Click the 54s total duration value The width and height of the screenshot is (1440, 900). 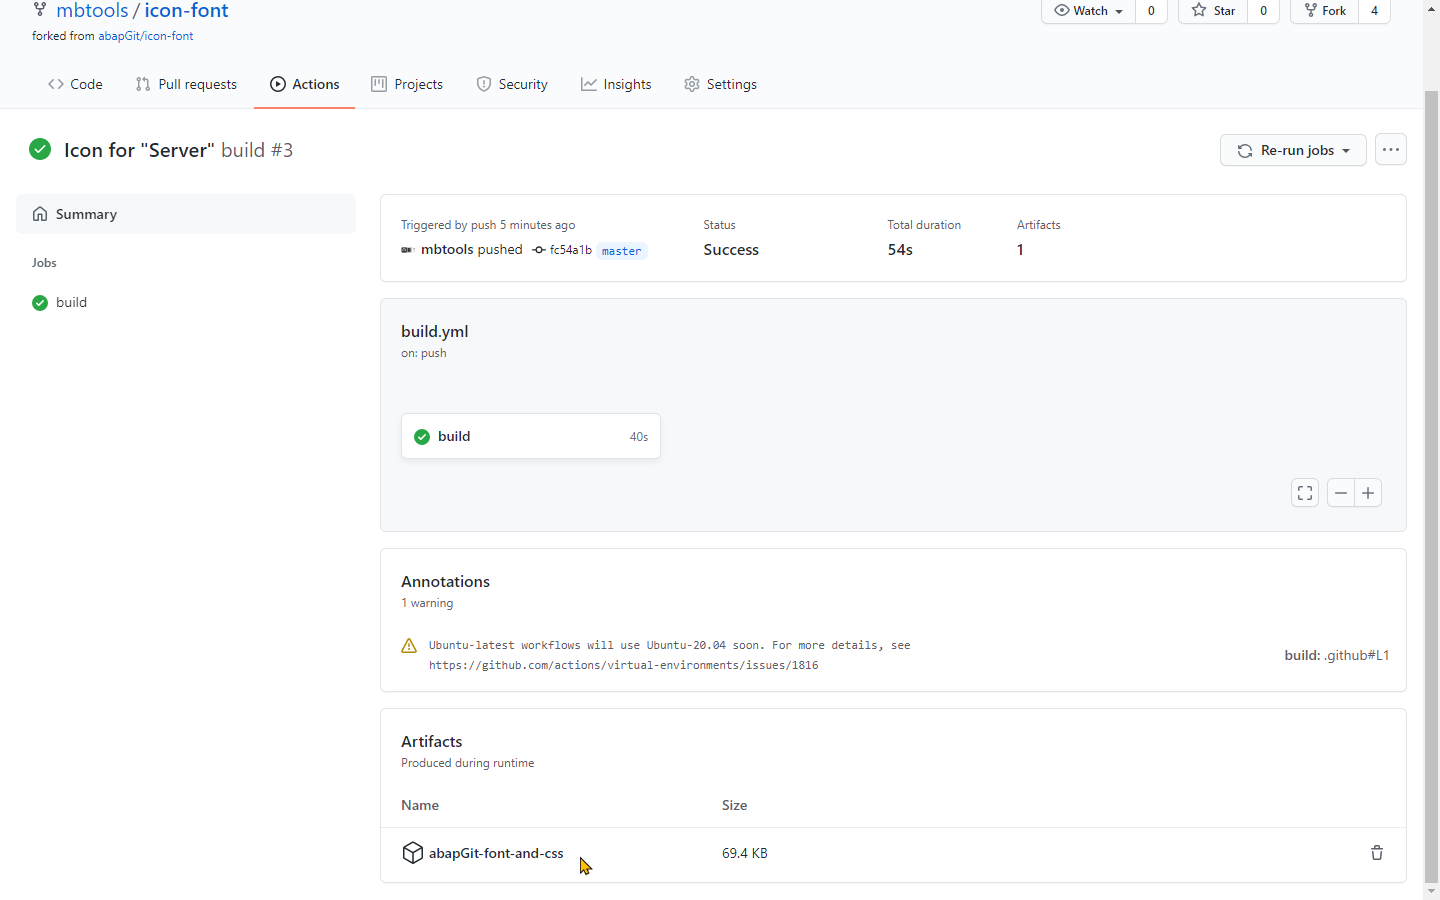tap(900, 250)
